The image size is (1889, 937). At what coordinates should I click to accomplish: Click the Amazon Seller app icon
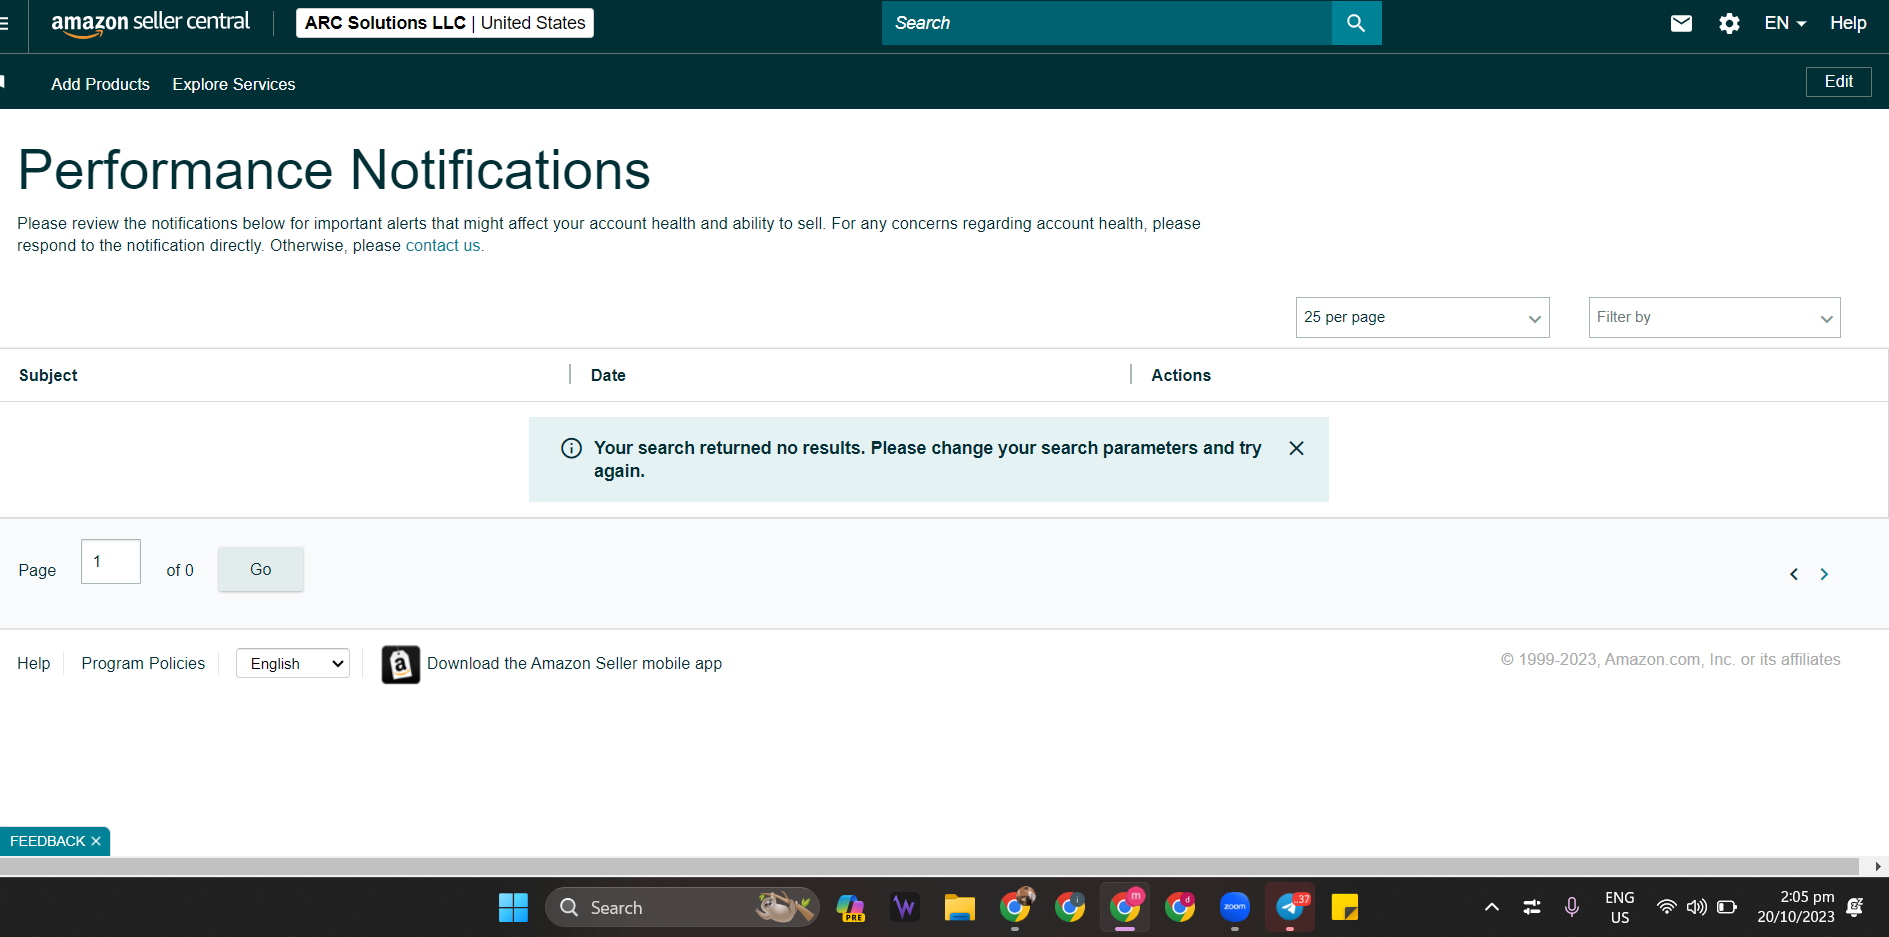(x=401, y=664)
